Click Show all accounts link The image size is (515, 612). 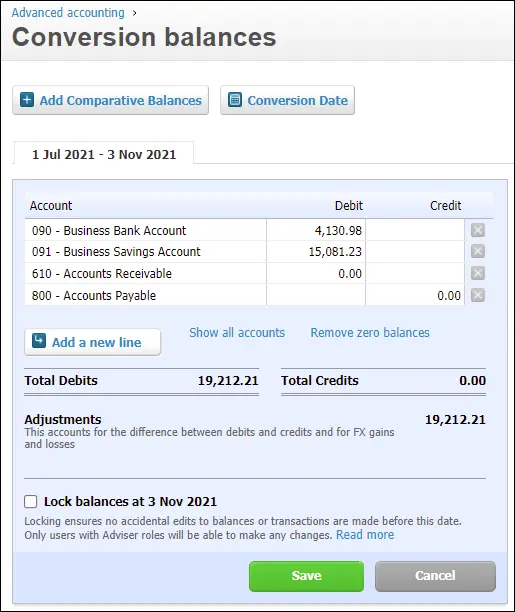237,333
